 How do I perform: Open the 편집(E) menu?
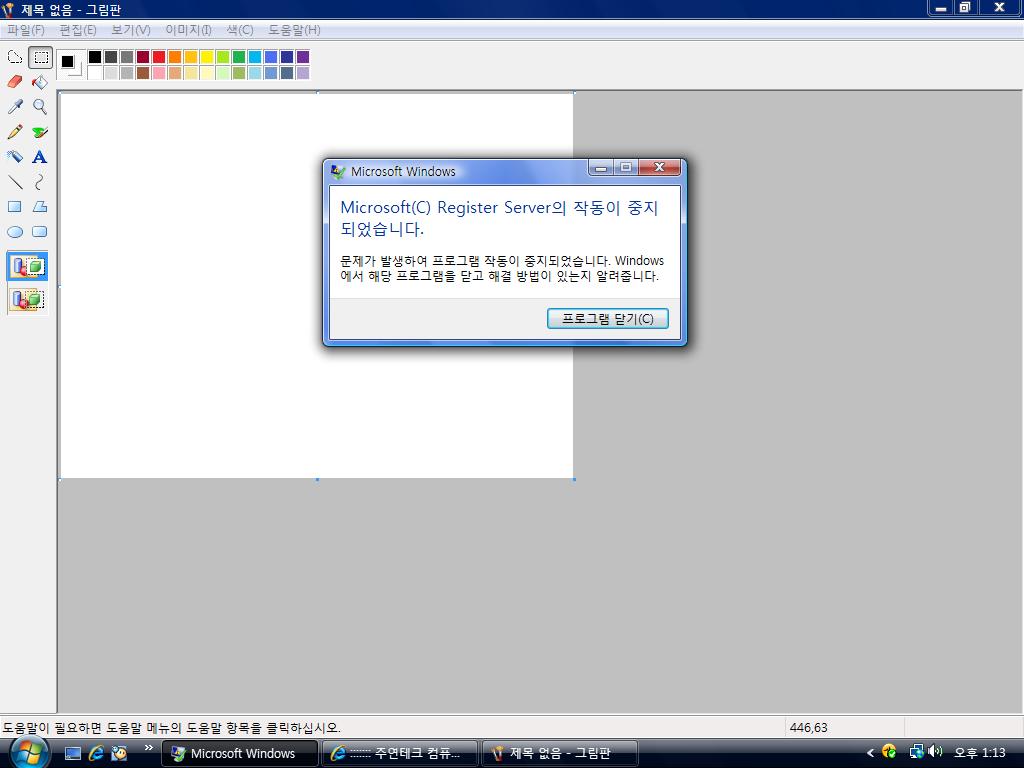[x=78, y=30]
